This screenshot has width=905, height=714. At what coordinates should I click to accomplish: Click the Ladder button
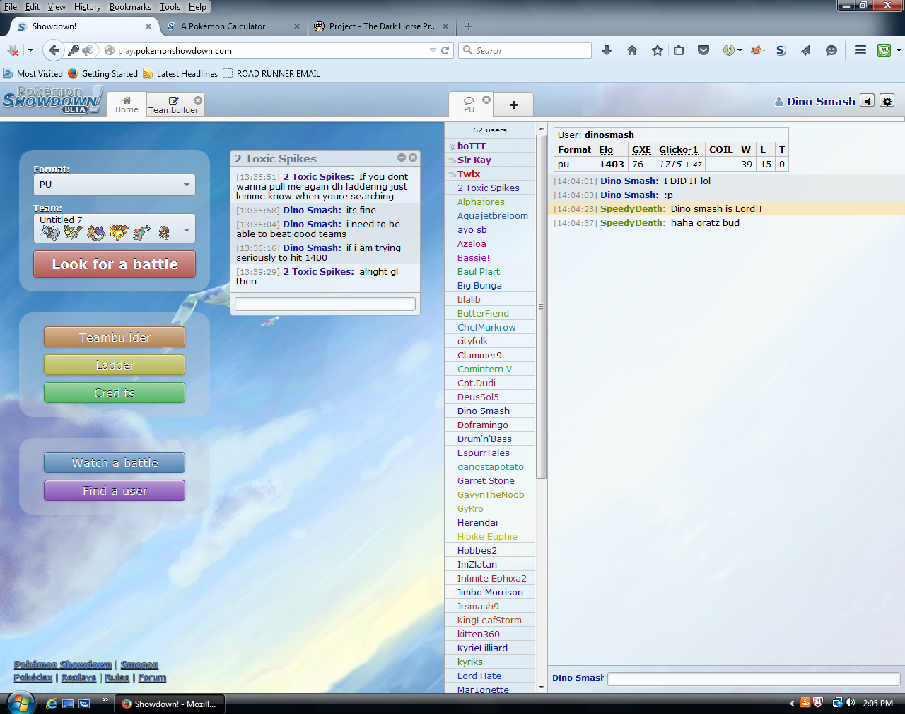click(x=114, y=365)
